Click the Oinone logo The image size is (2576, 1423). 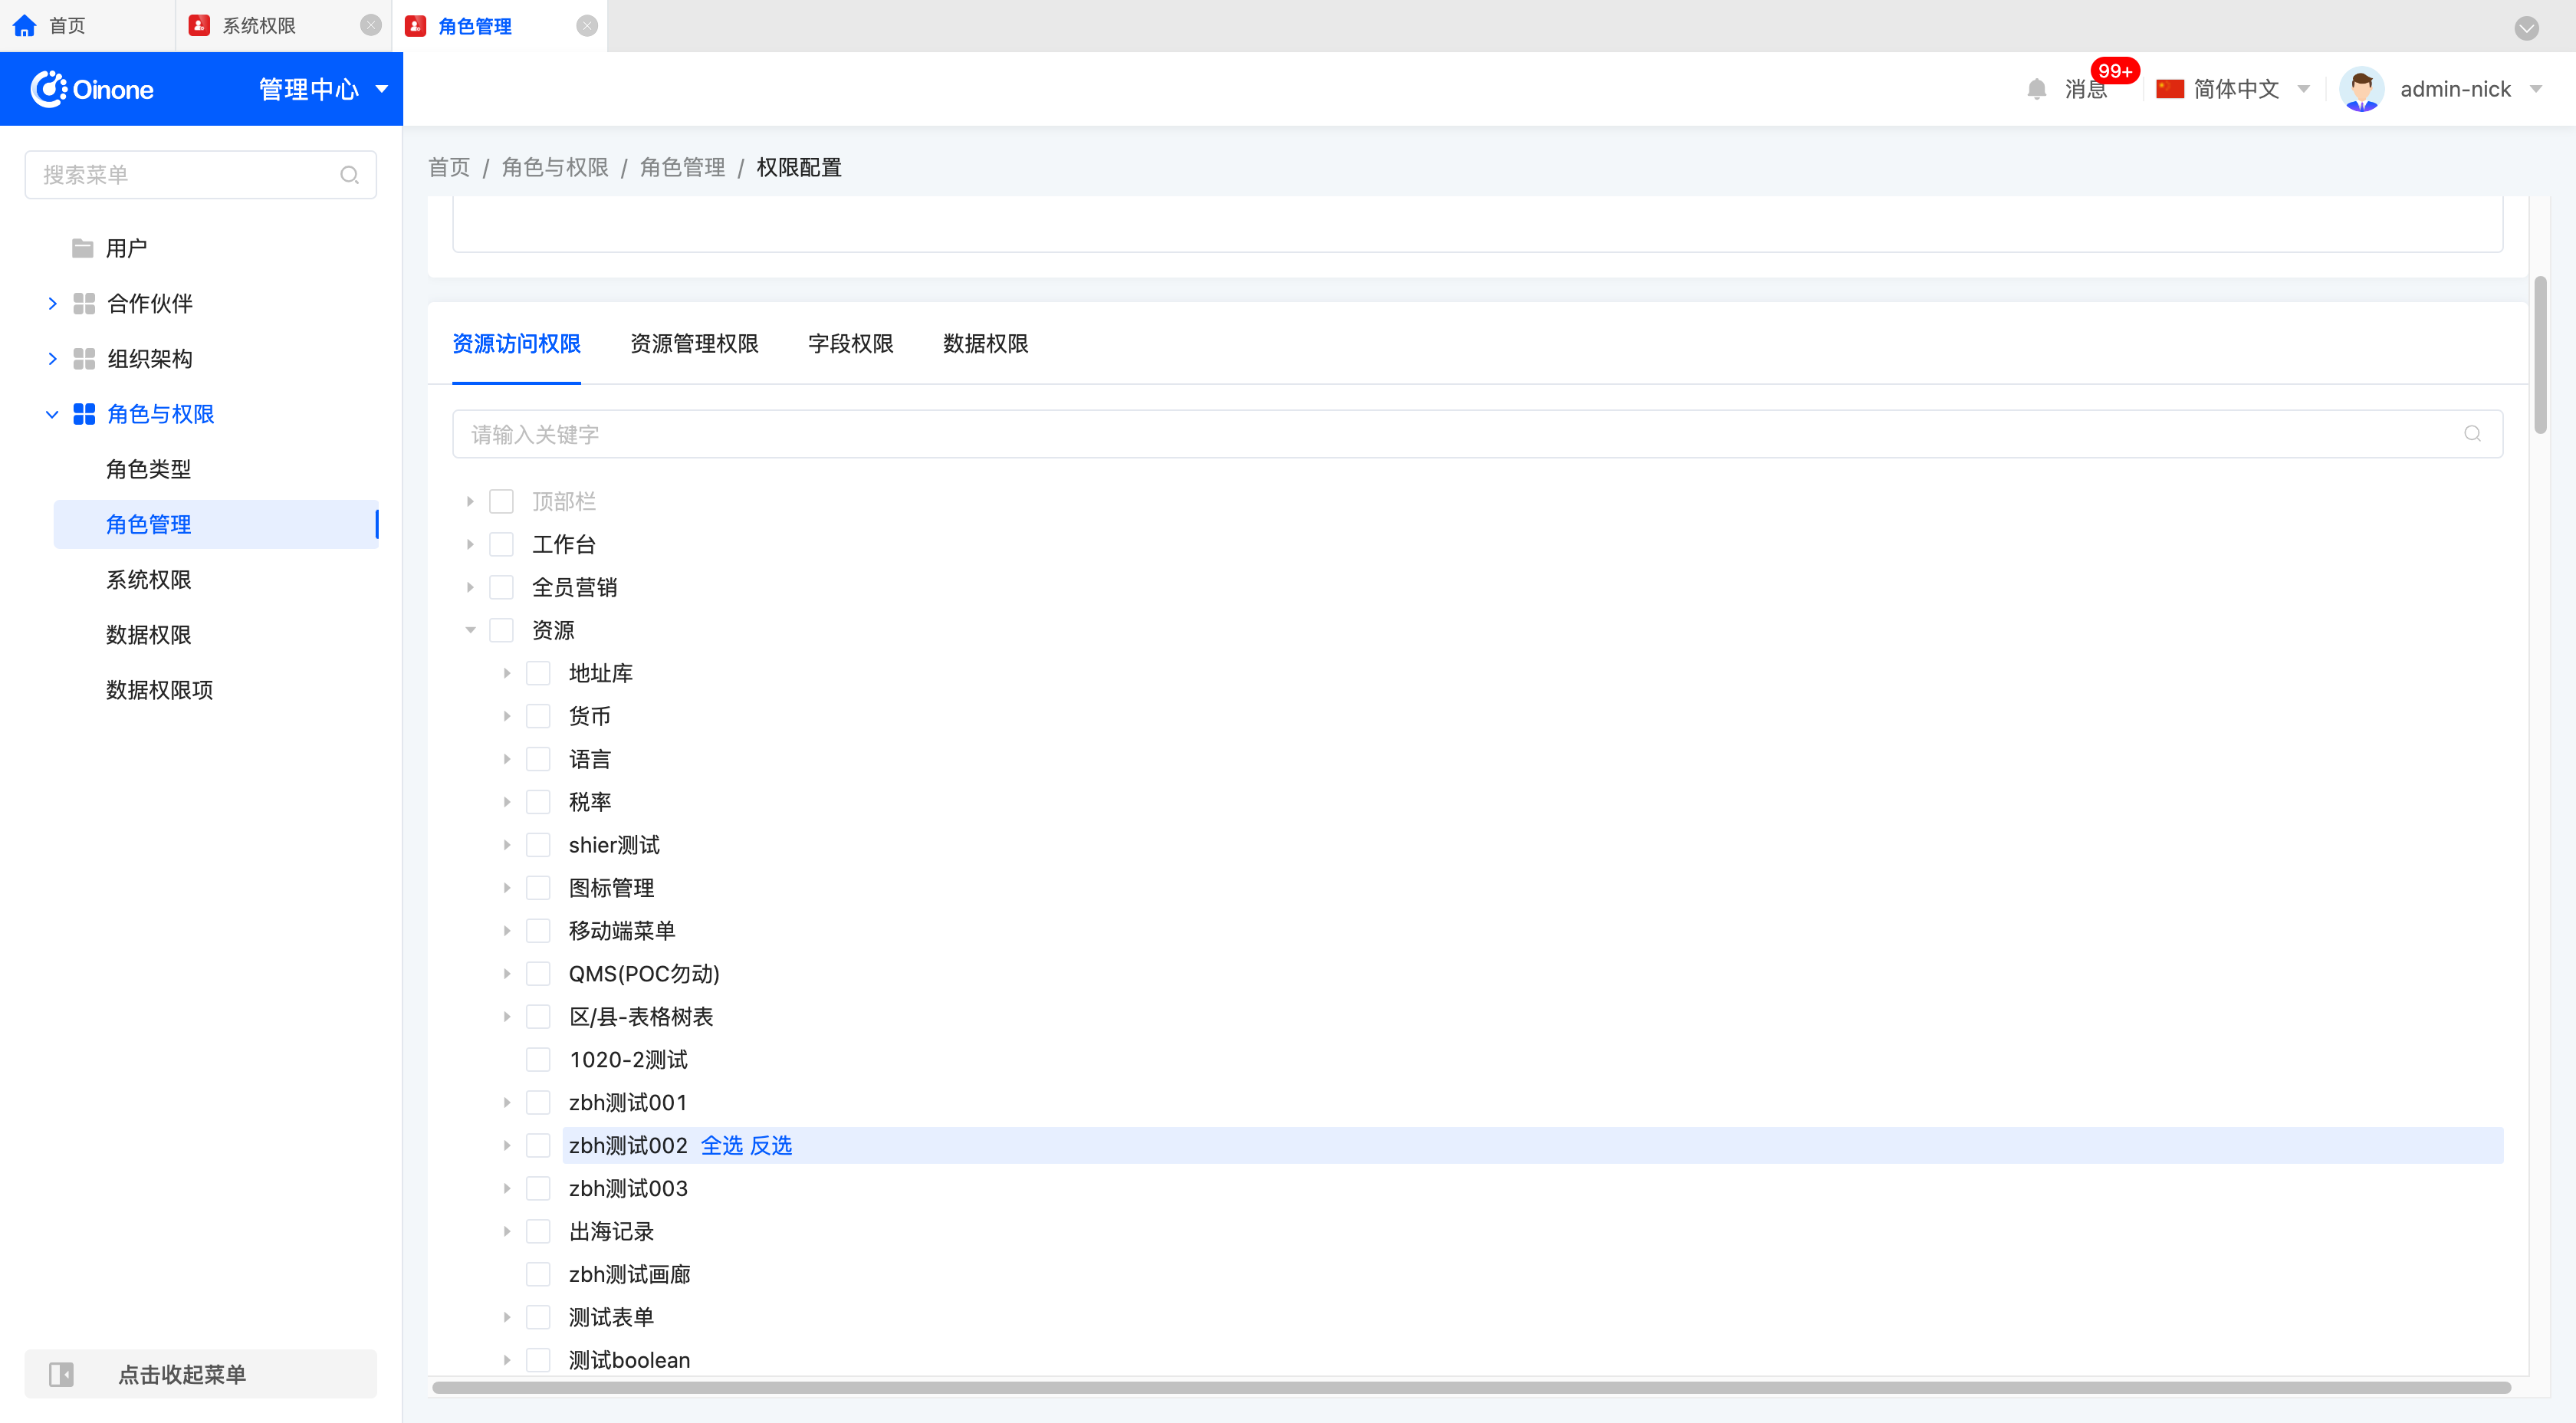coord(92,89)
